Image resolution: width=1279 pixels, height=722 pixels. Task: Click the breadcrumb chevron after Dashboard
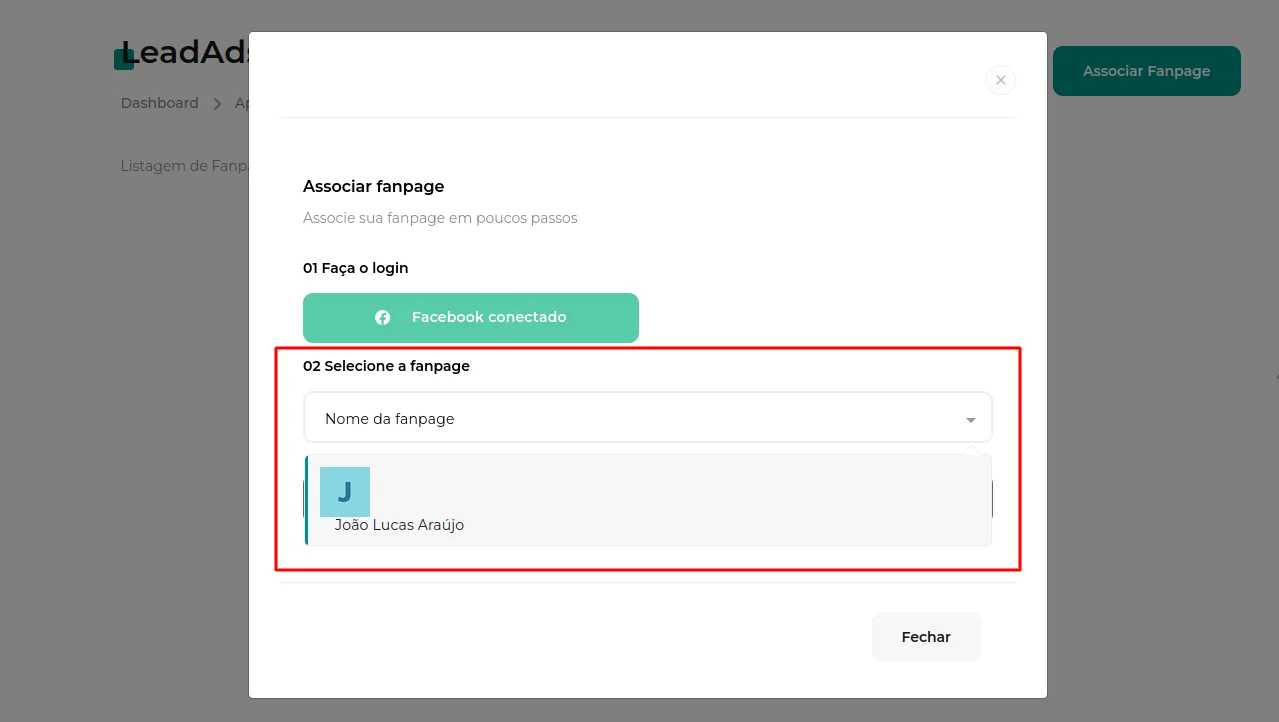(x=217, y=103)
